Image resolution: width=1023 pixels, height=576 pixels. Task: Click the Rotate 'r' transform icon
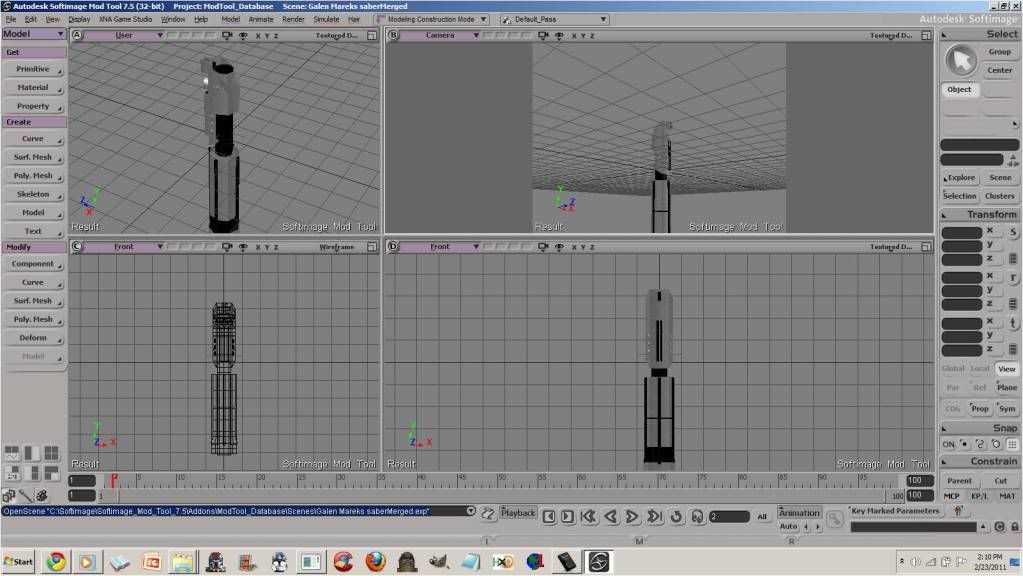[x=1013, y=277]
